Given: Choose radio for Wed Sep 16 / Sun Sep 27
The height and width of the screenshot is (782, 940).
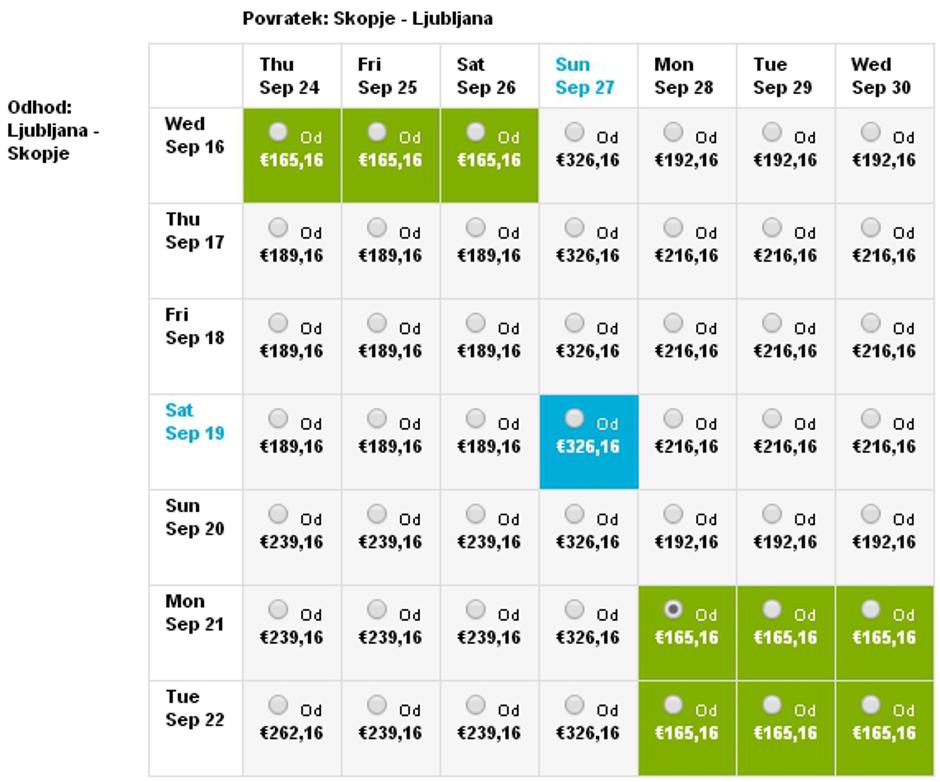Looking at the screenshot, I should [x=574, y=132].
